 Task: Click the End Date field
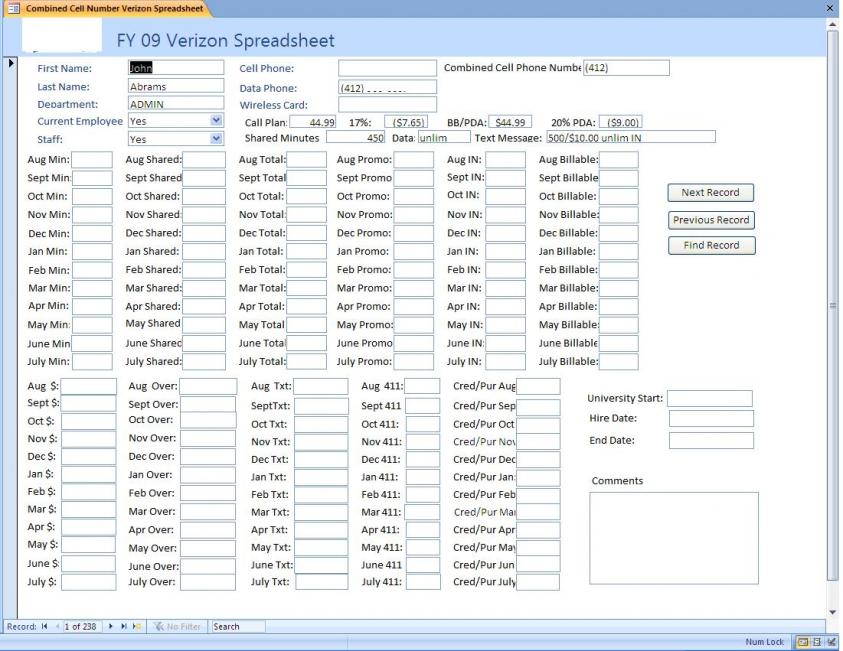[x=711, y=440]
